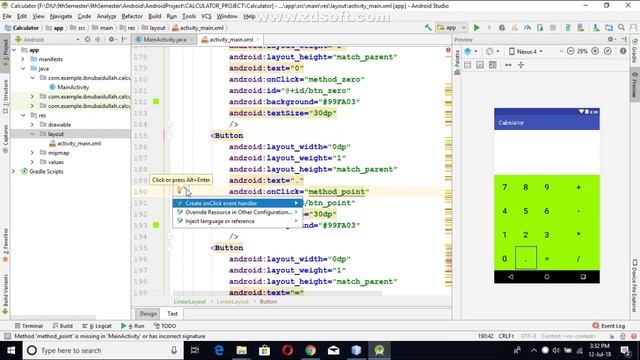The height and width of the screenshot is (360, 640).
Task: Click the Debug app bug icon
Action: 502,28
